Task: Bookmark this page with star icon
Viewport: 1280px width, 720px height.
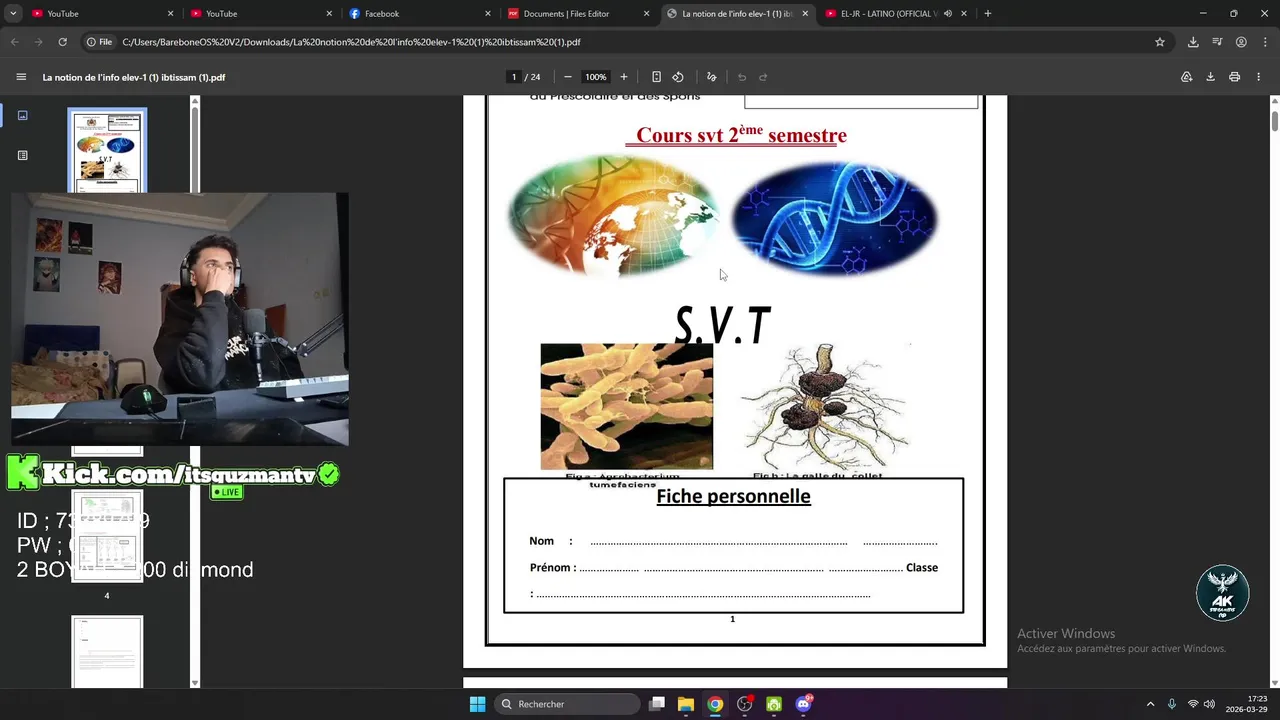Action: tap(1160, 42)
